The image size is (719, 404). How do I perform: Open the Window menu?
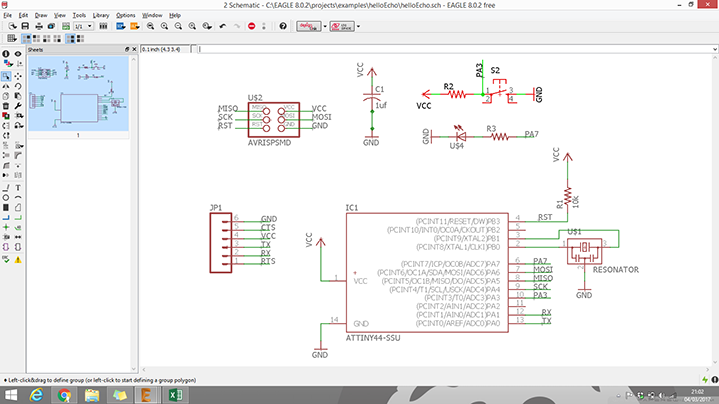point(152,15)
